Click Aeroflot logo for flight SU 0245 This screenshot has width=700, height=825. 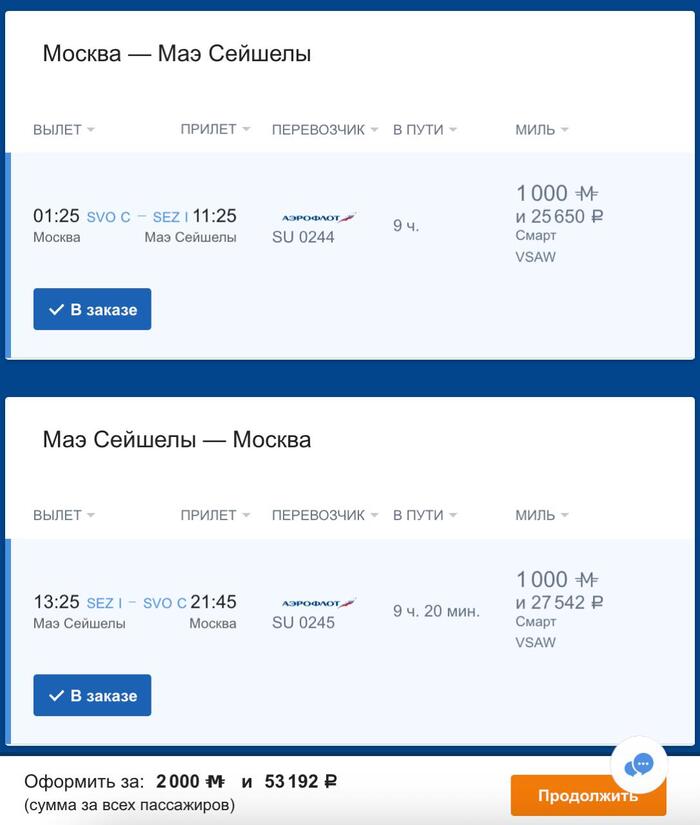pos(319,603)
